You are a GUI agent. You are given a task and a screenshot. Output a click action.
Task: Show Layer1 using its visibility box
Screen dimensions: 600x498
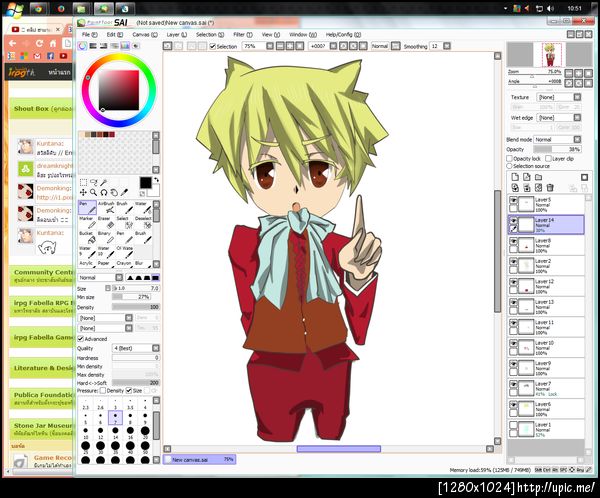pyautogui.click(x=513, y=425)
